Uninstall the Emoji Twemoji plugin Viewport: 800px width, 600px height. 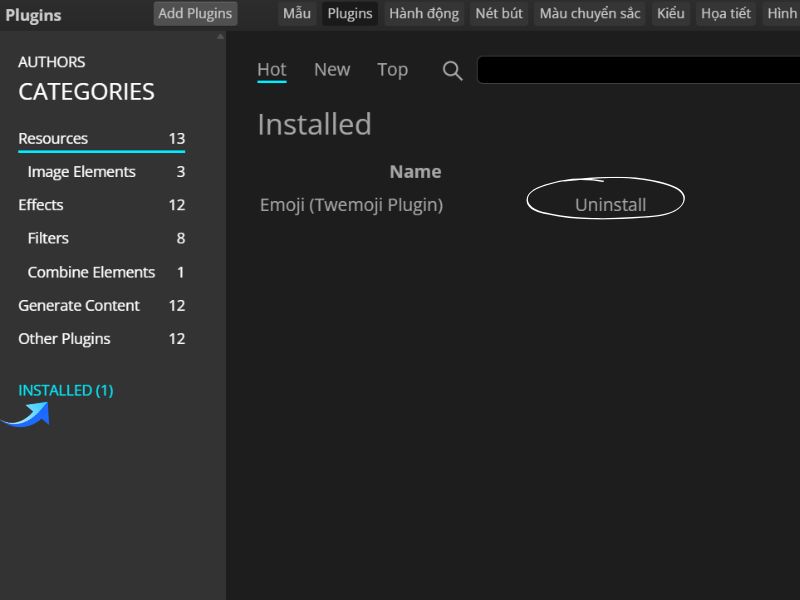(610, 205)
